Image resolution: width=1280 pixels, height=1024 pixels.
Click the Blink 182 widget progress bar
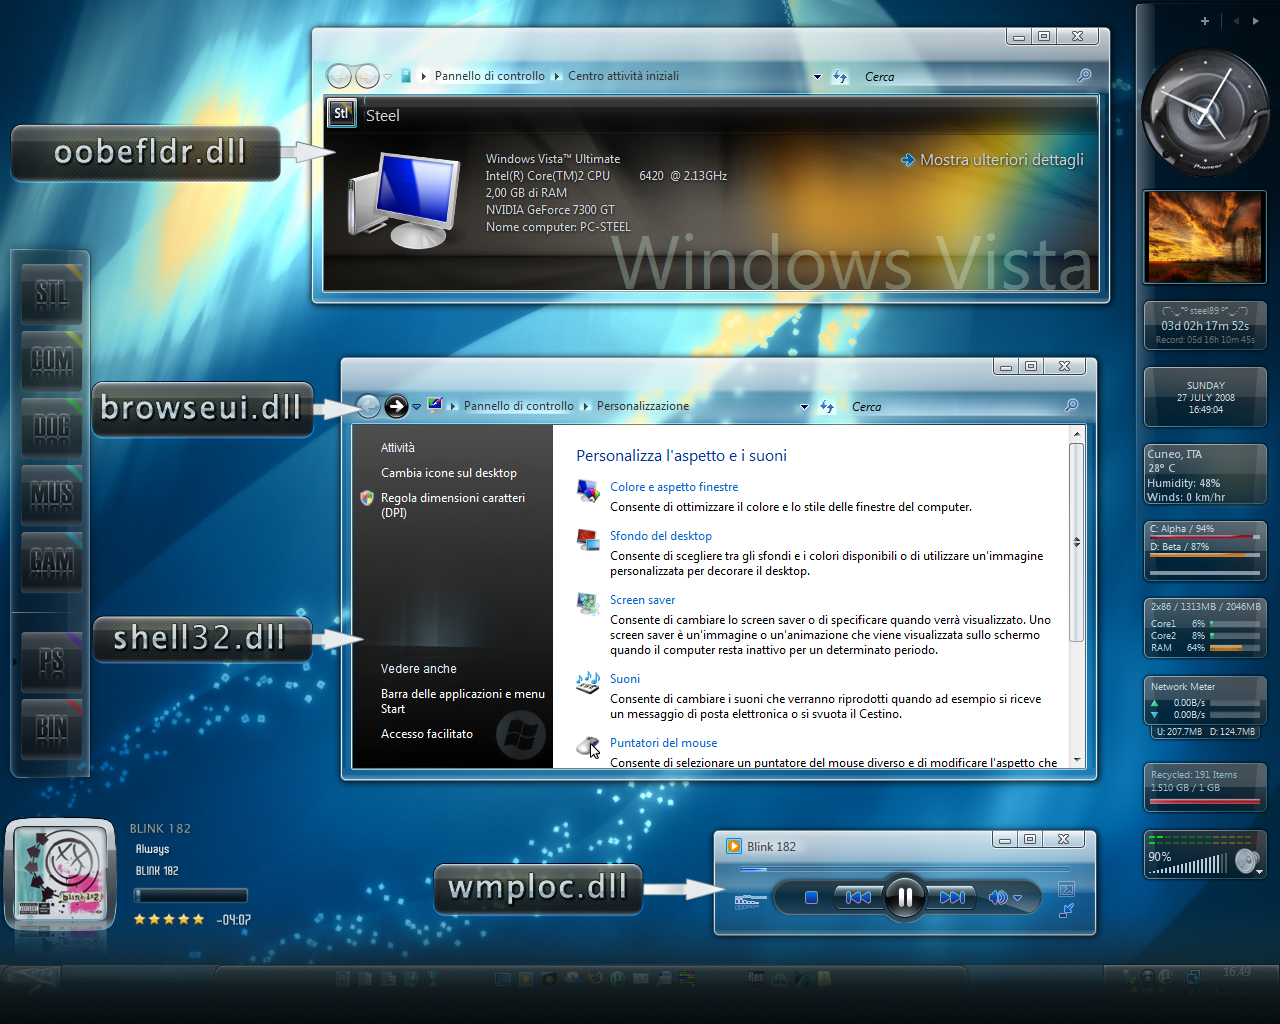[x=191, y=895]
